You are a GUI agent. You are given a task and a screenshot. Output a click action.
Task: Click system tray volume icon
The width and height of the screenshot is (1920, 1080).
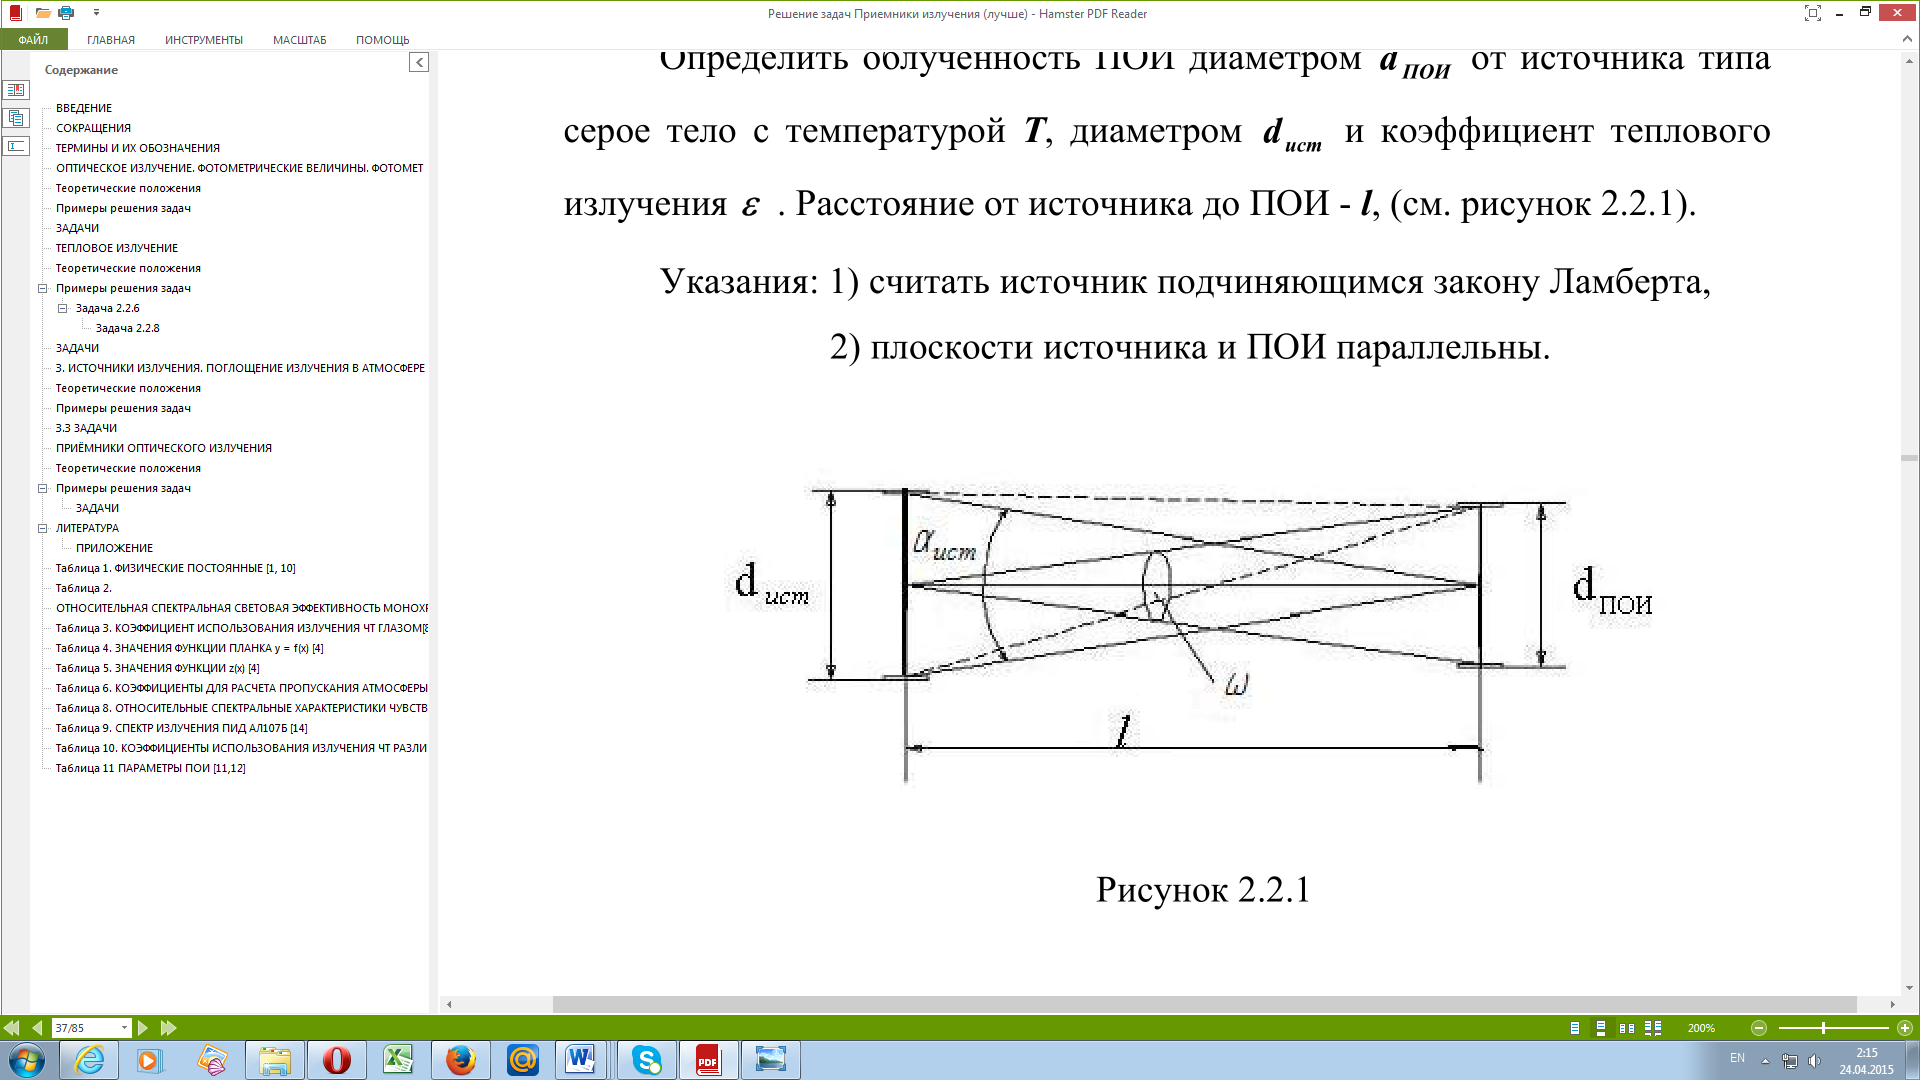pyautogui.click(x=1814, y=1061)
